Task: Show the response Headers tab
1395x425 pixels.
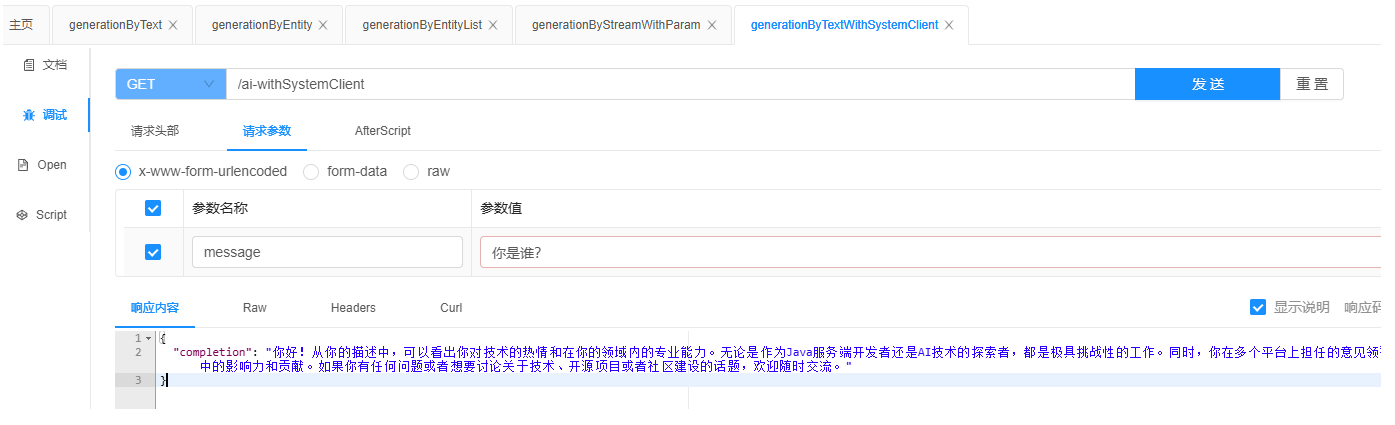Action: coord(353,308)
